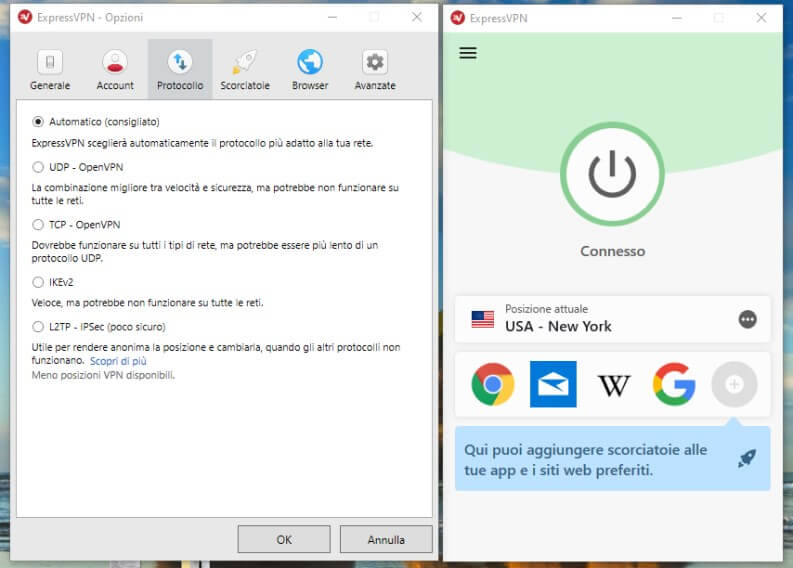
Task: Click the 'Qui puoi aggiungere scorciatoie' tip banner
Action: pyautogui.click(x=612, y=458)
